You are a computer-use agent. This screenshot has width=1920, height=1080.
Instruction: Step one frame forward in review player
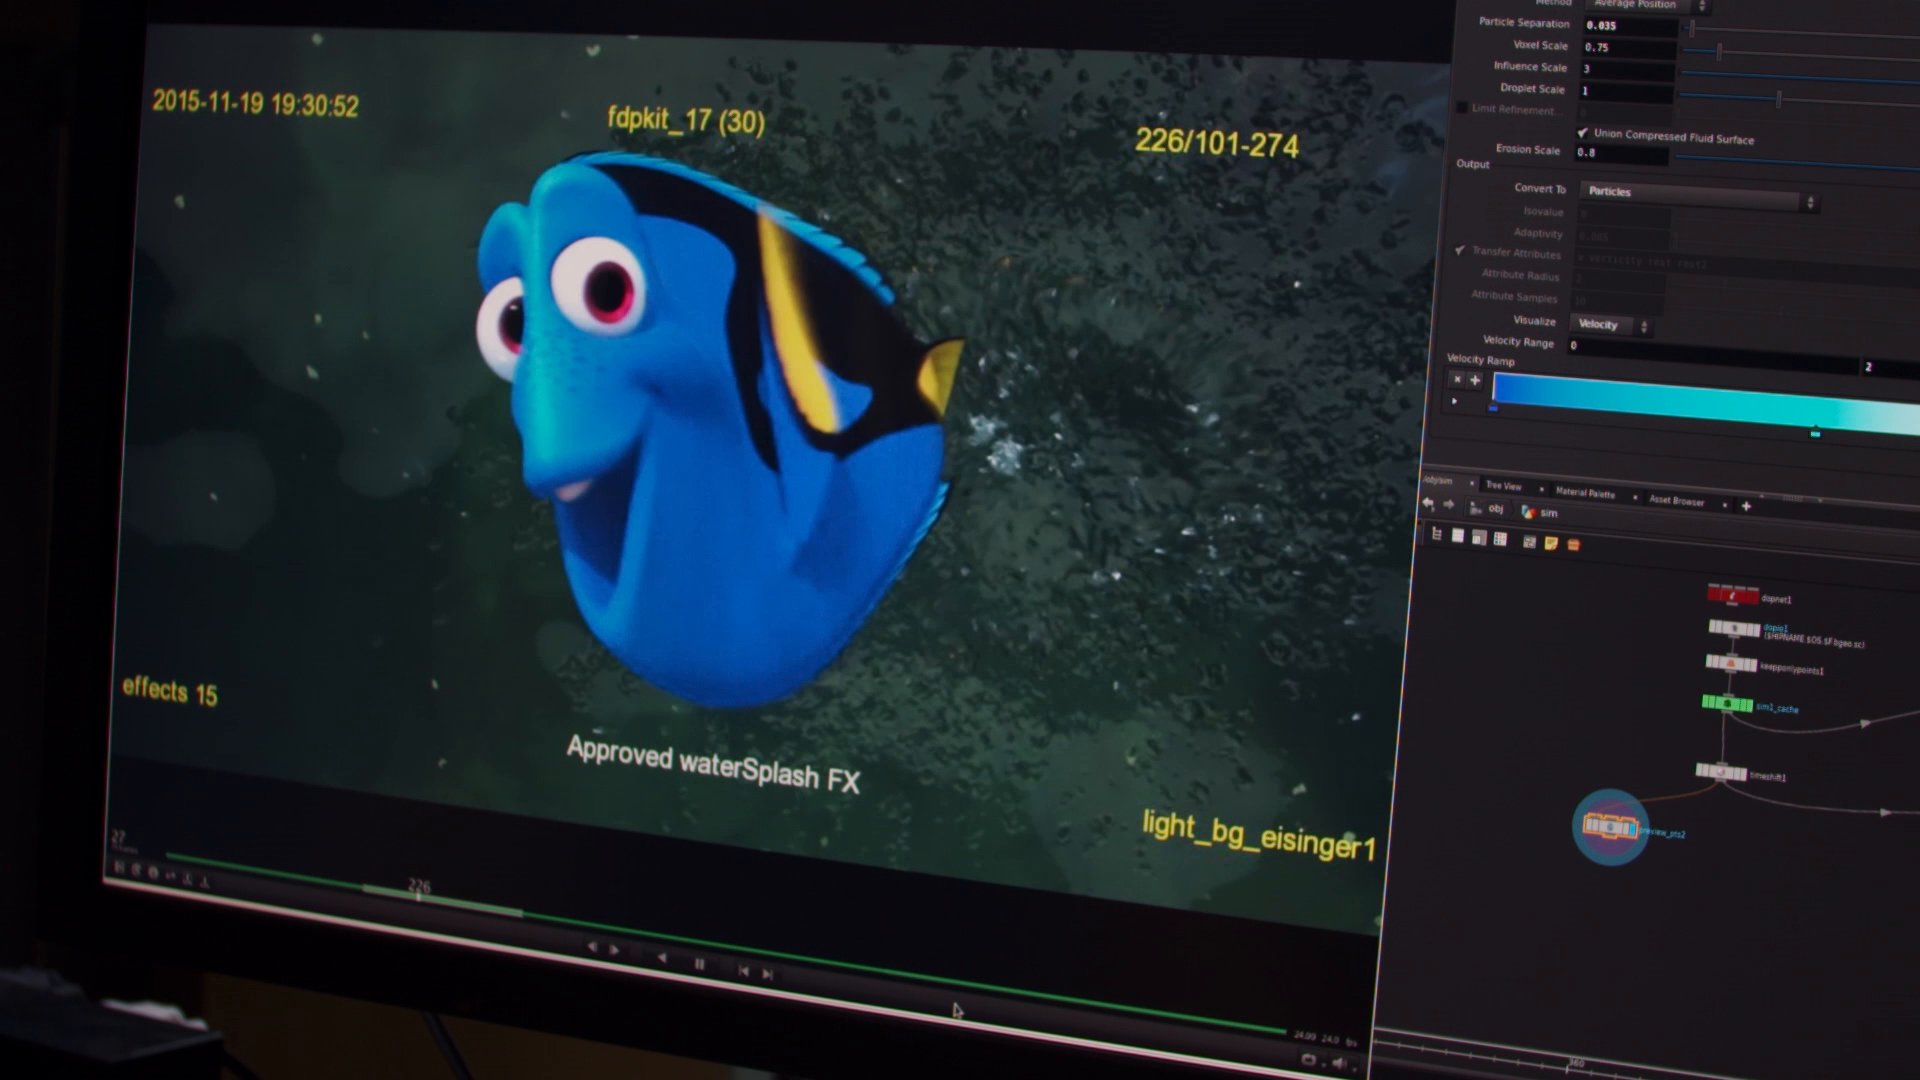pos(614,949)
